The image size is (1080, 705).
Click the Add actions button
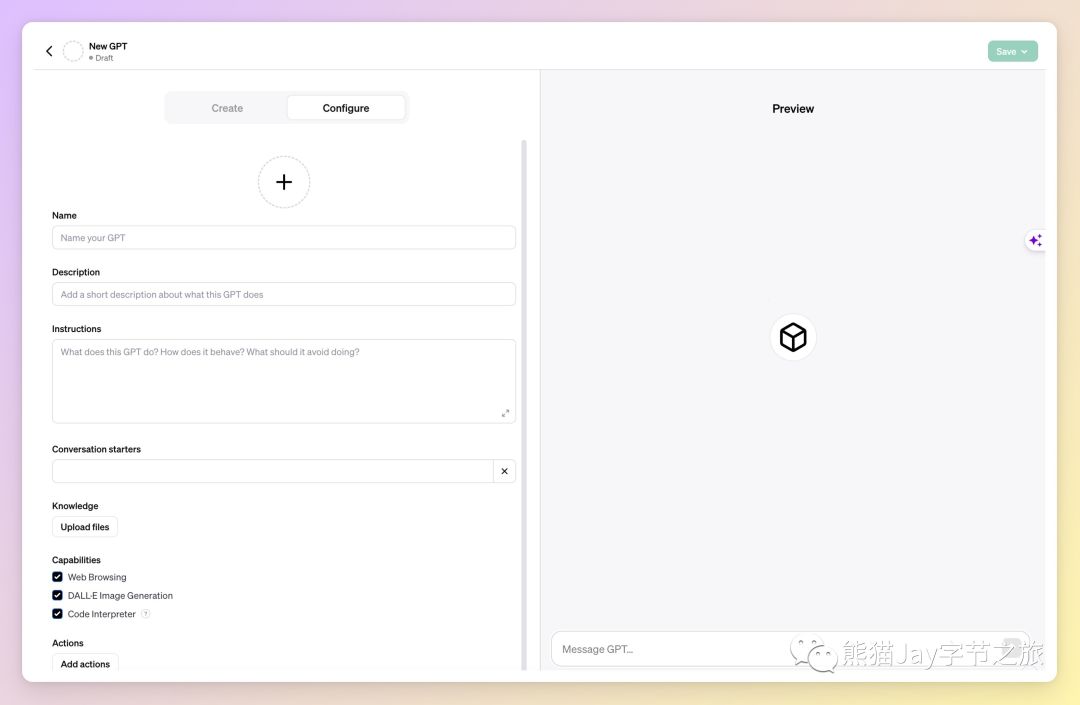point(85,663)
